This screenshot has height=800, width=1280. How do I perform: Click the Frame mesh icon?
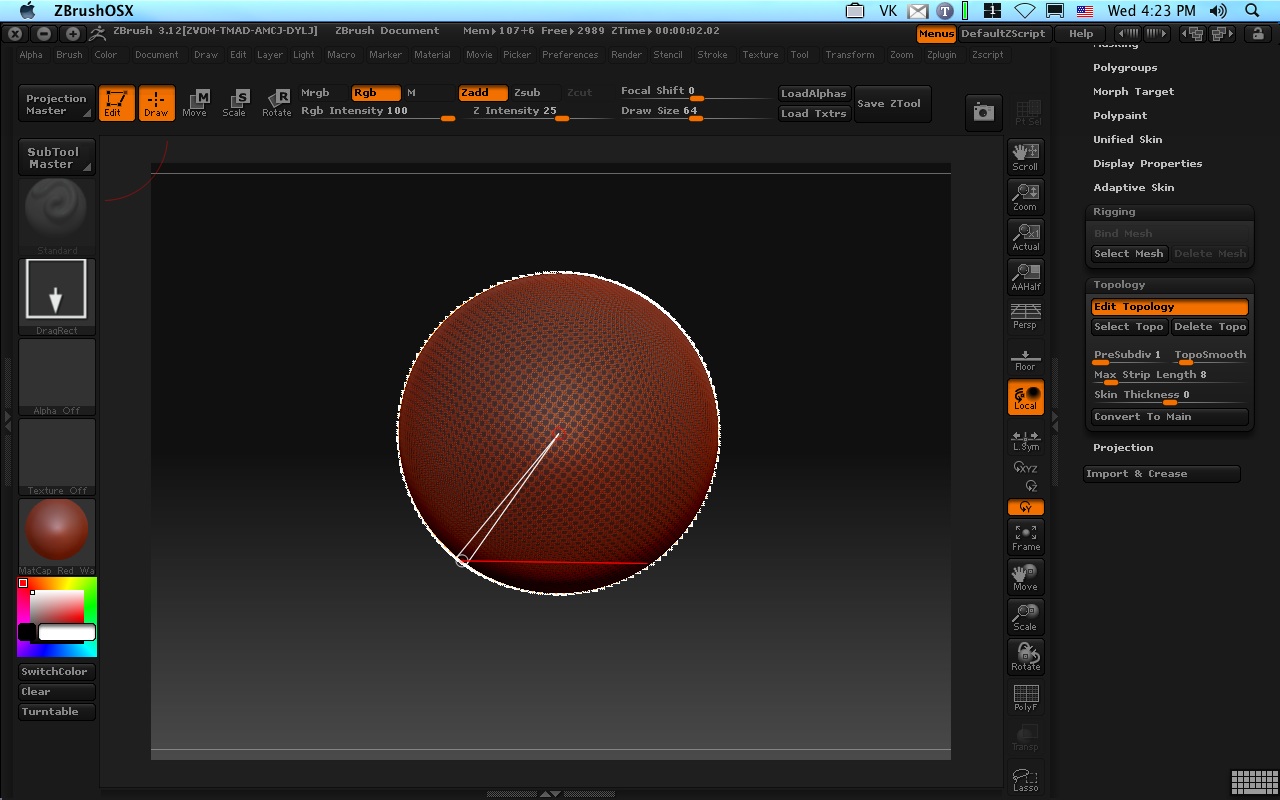coord(1025,537)
